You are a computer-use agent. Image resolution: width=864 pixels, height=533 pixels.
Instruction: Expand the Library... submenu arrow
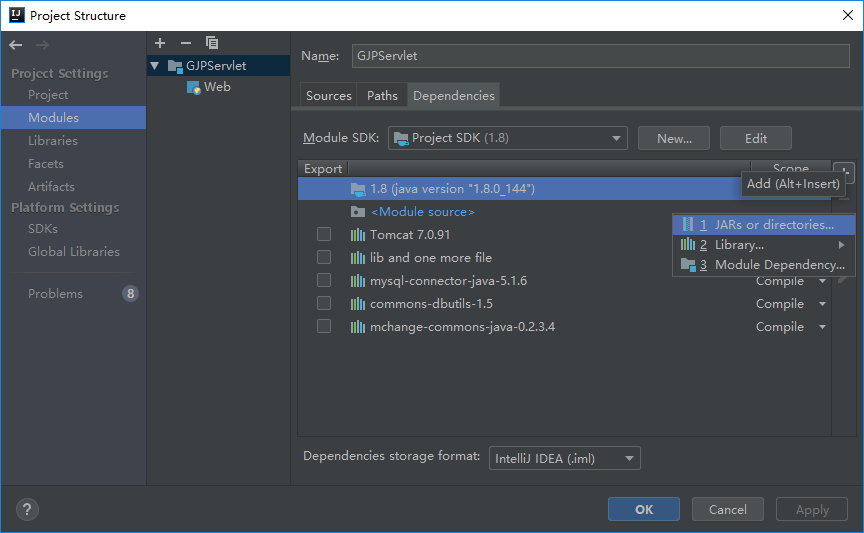coord(841,245)
